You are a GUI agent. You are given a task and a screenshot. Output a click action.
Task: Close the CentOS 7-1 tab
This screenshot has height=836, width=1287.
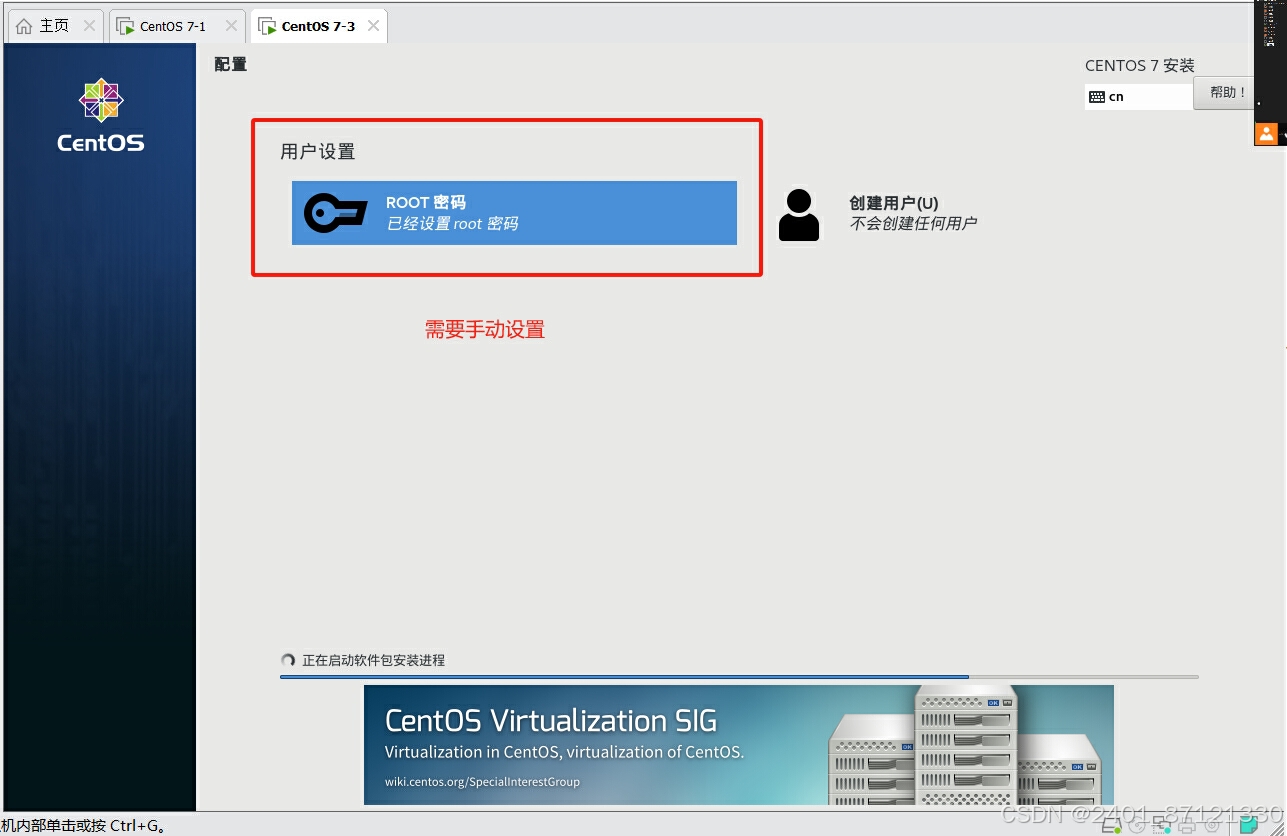(x=231, y=26)
